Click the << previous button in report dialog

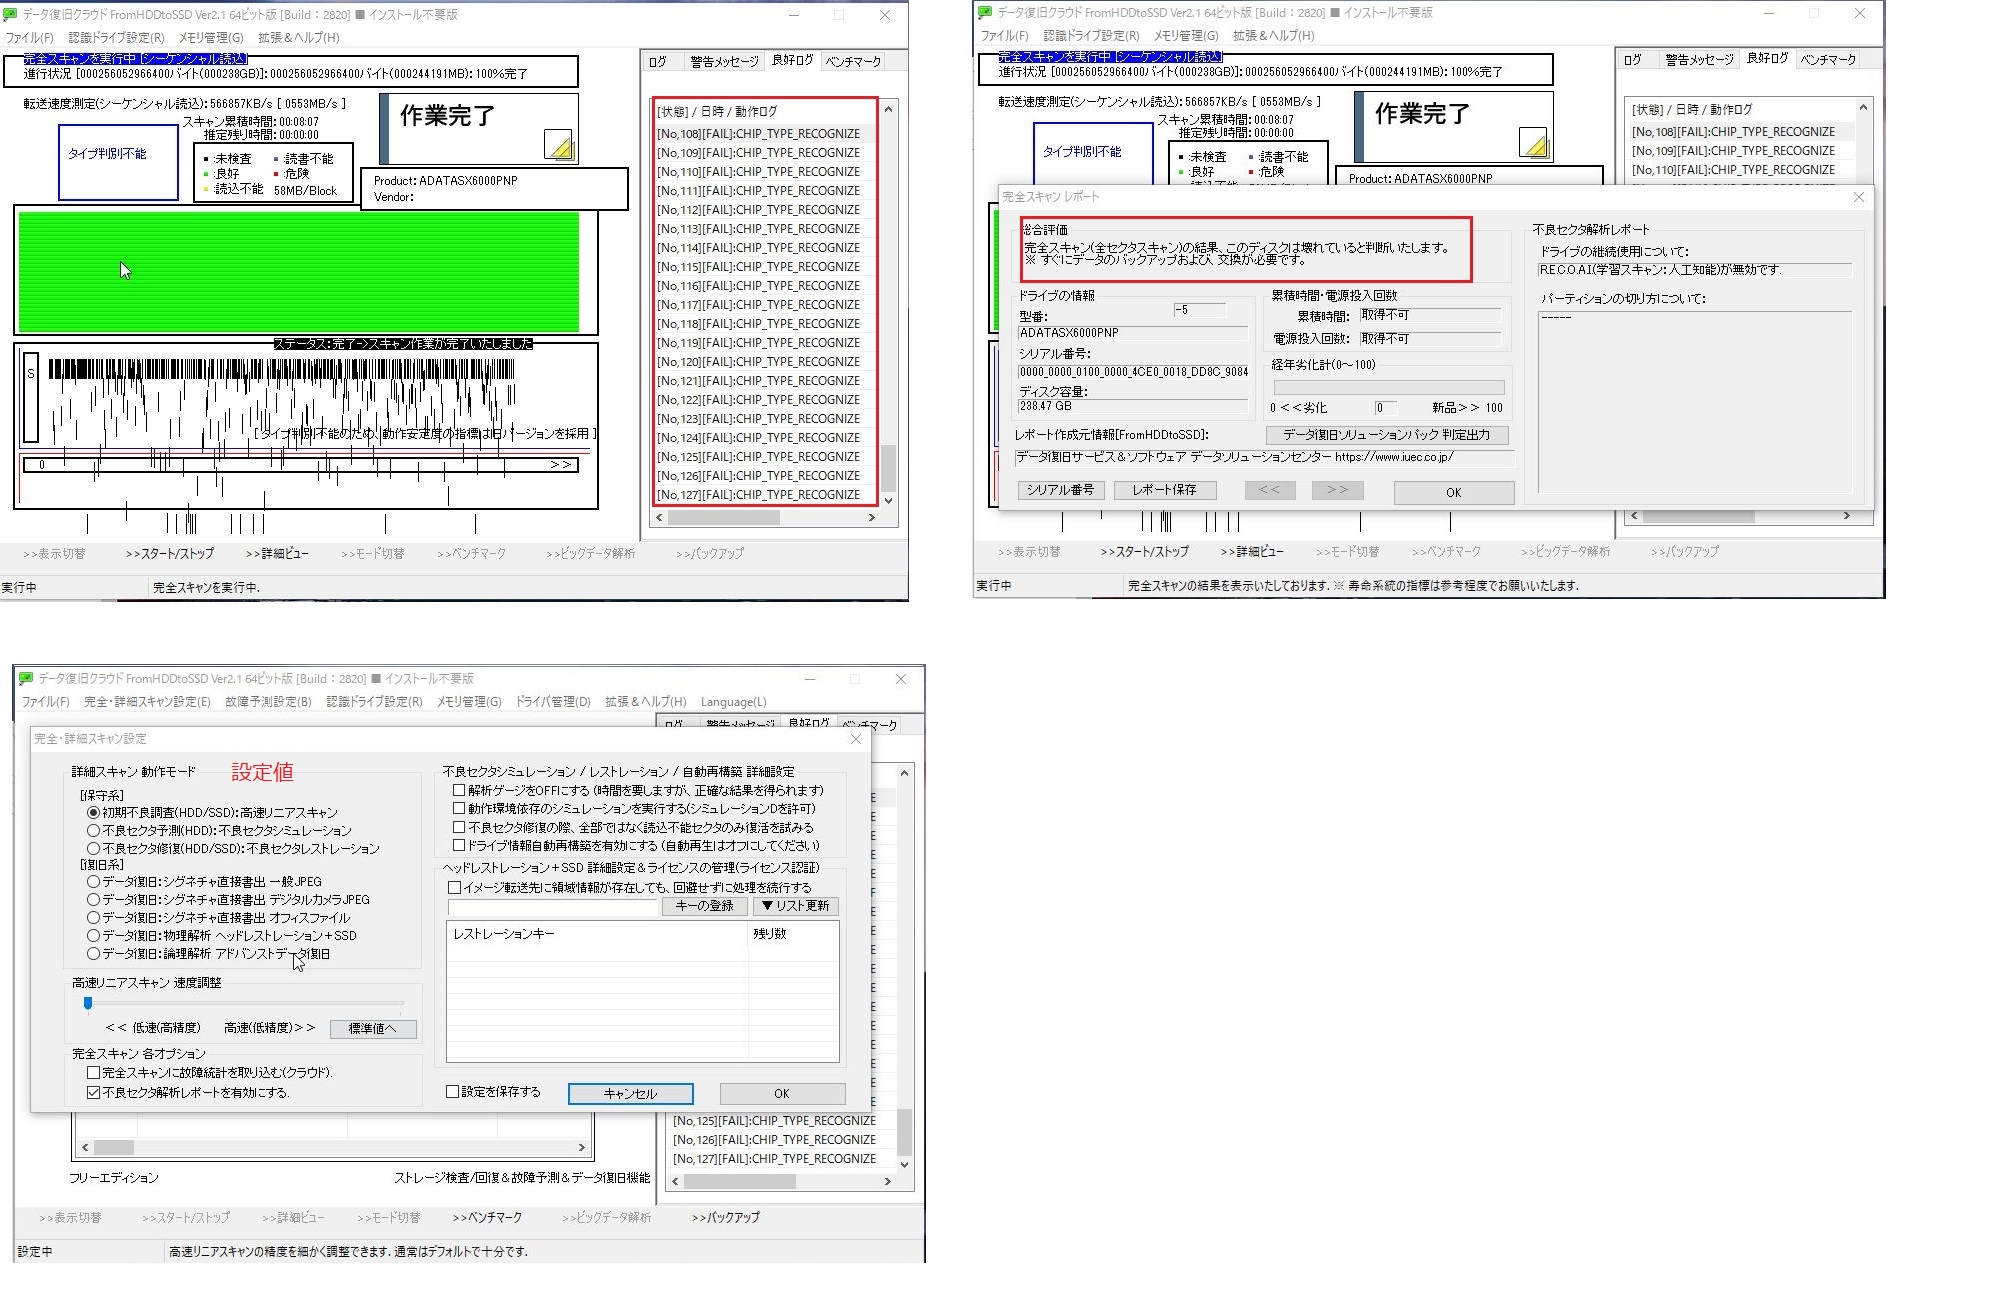(1269, 490)
